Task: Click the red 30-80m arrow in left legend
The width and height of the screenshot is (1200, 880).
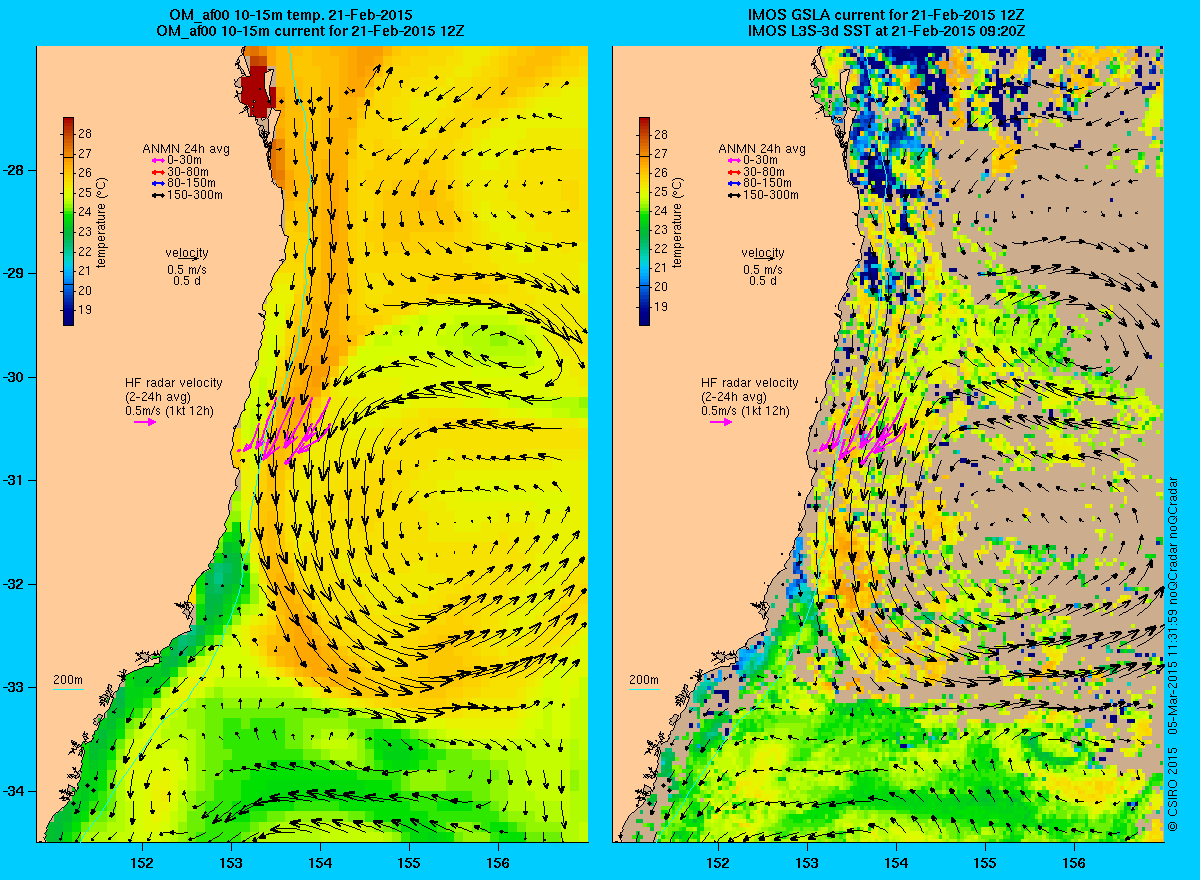Action: tap(158, 172)
